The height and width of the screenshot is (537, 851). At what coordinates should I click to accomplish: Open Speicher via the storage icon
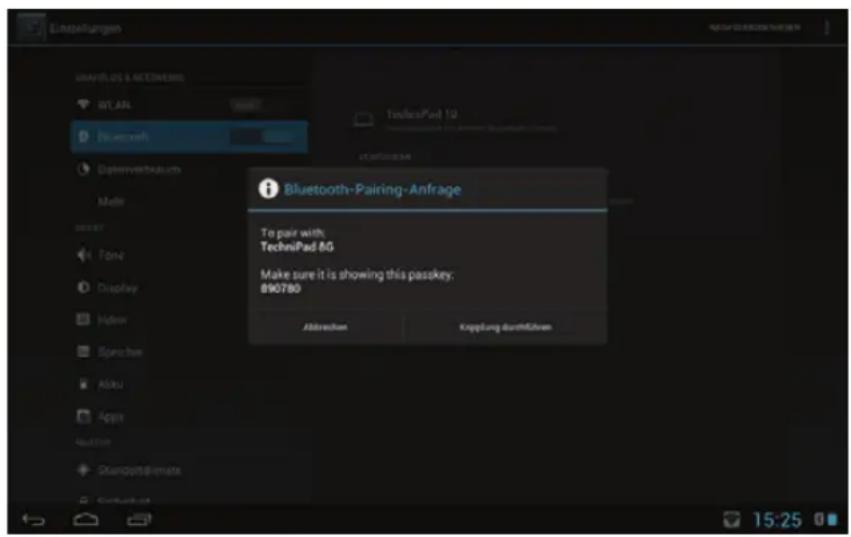tap(83, 351)
